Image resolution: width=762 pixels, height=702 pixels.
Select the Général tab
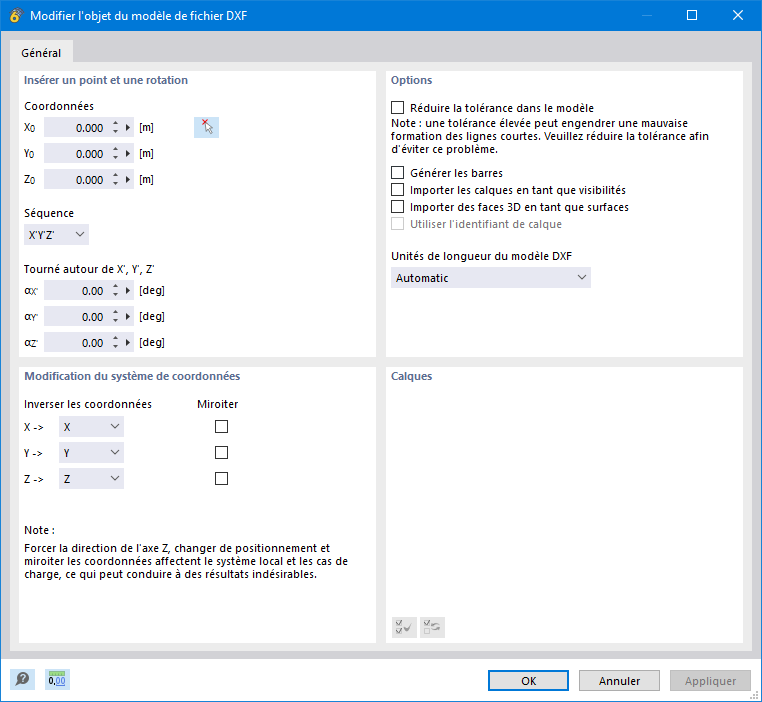pyautogui.click(x=41, y=52)
